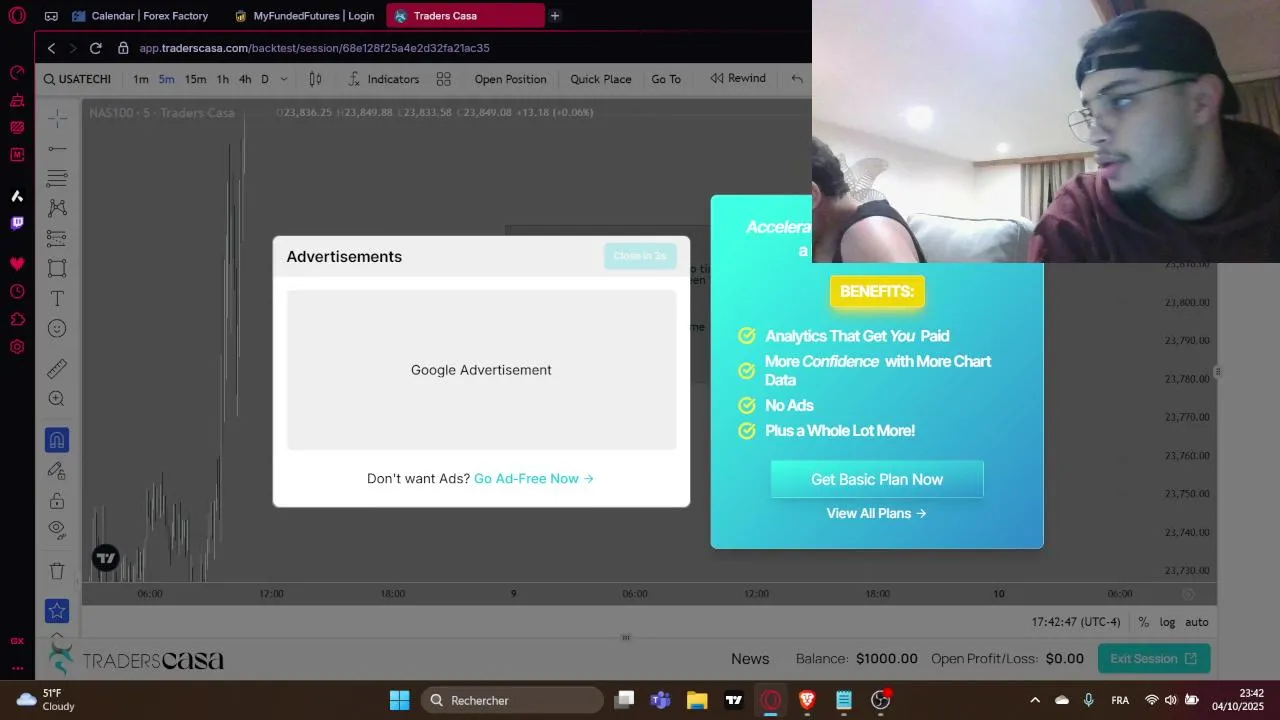Click the undo arrow in chart toolbar
The width and height of the screenshot is (1280, 720).
797,79
